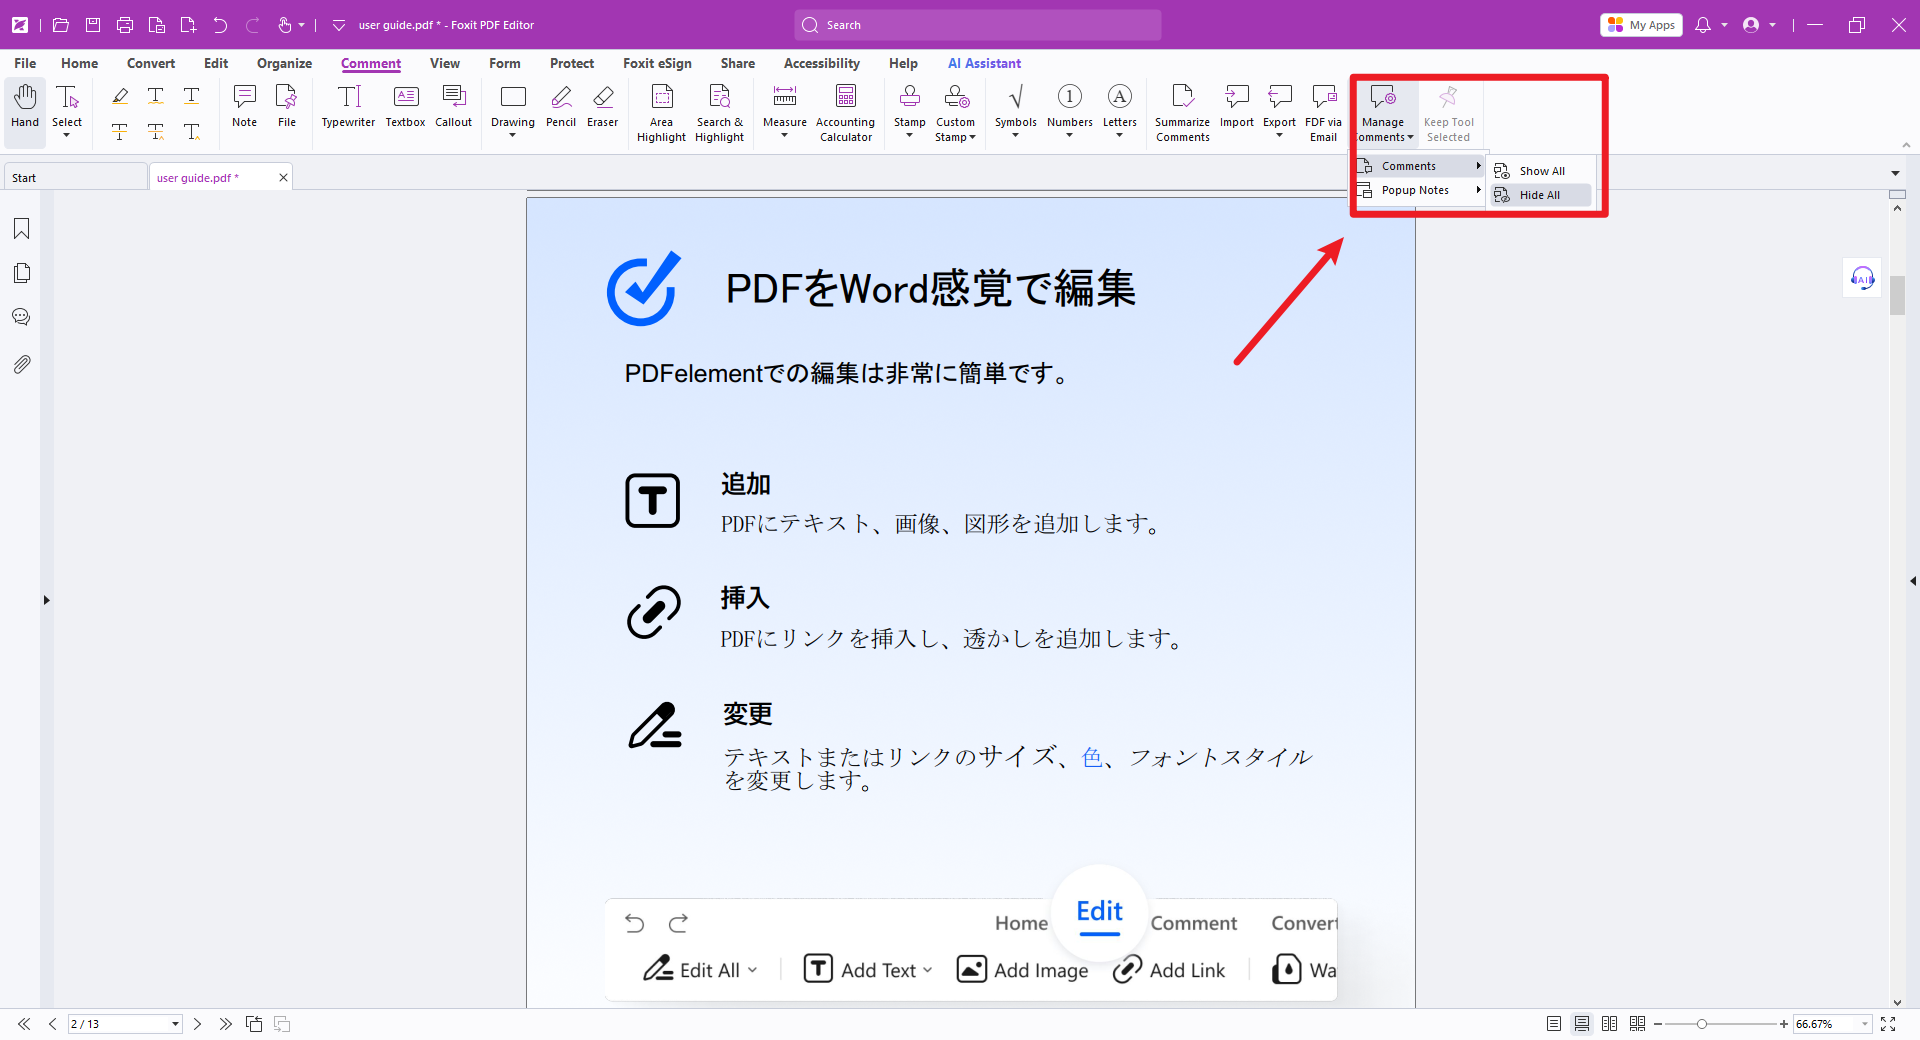Open My Apps button
Image resolution: width=1920 pixels, height=1040 pixels.
(1641, 25)
